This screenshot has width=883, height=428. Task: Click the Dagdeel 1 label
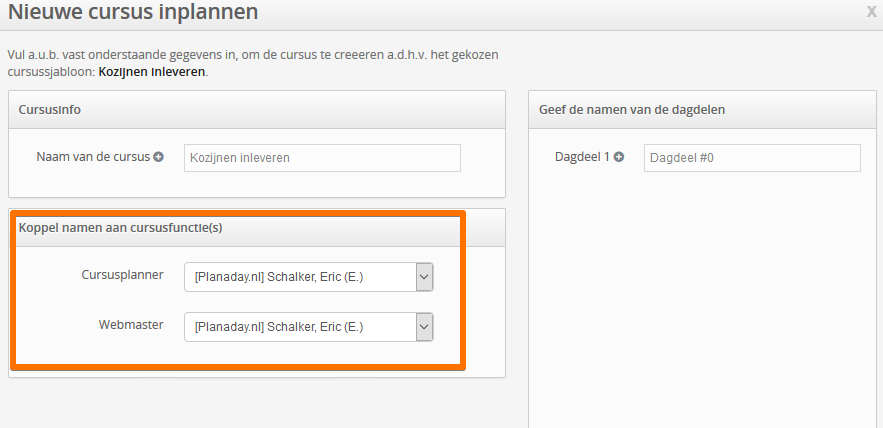point(582,157)
